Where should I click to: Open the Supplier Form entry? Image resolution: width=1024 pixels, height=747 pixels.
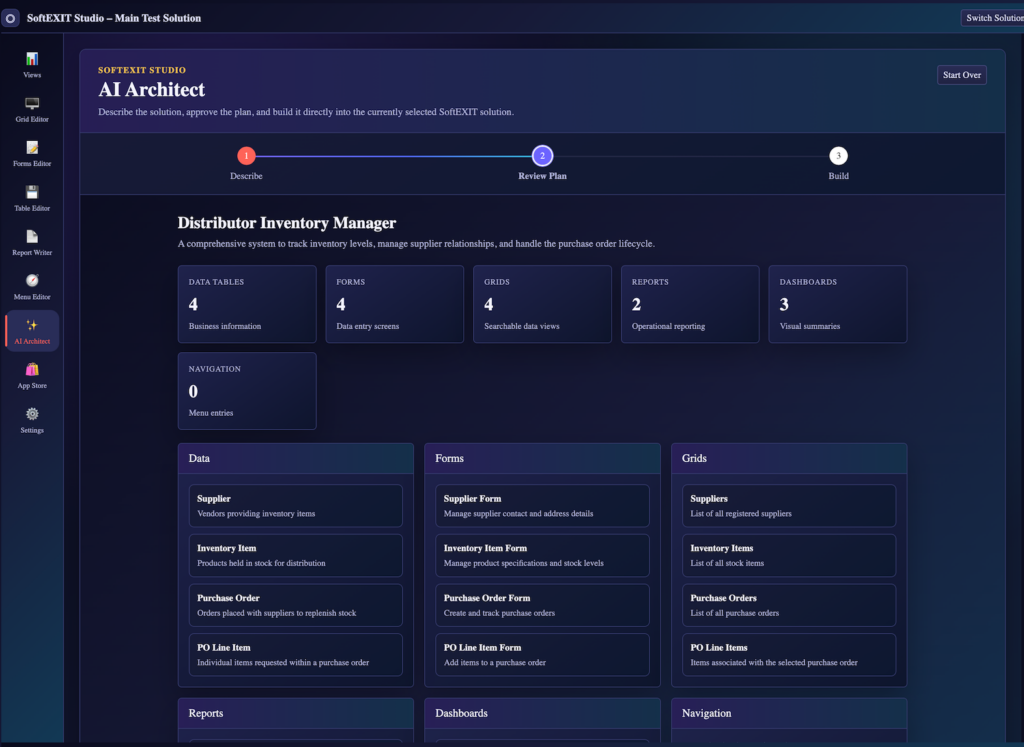click(542, 506)
